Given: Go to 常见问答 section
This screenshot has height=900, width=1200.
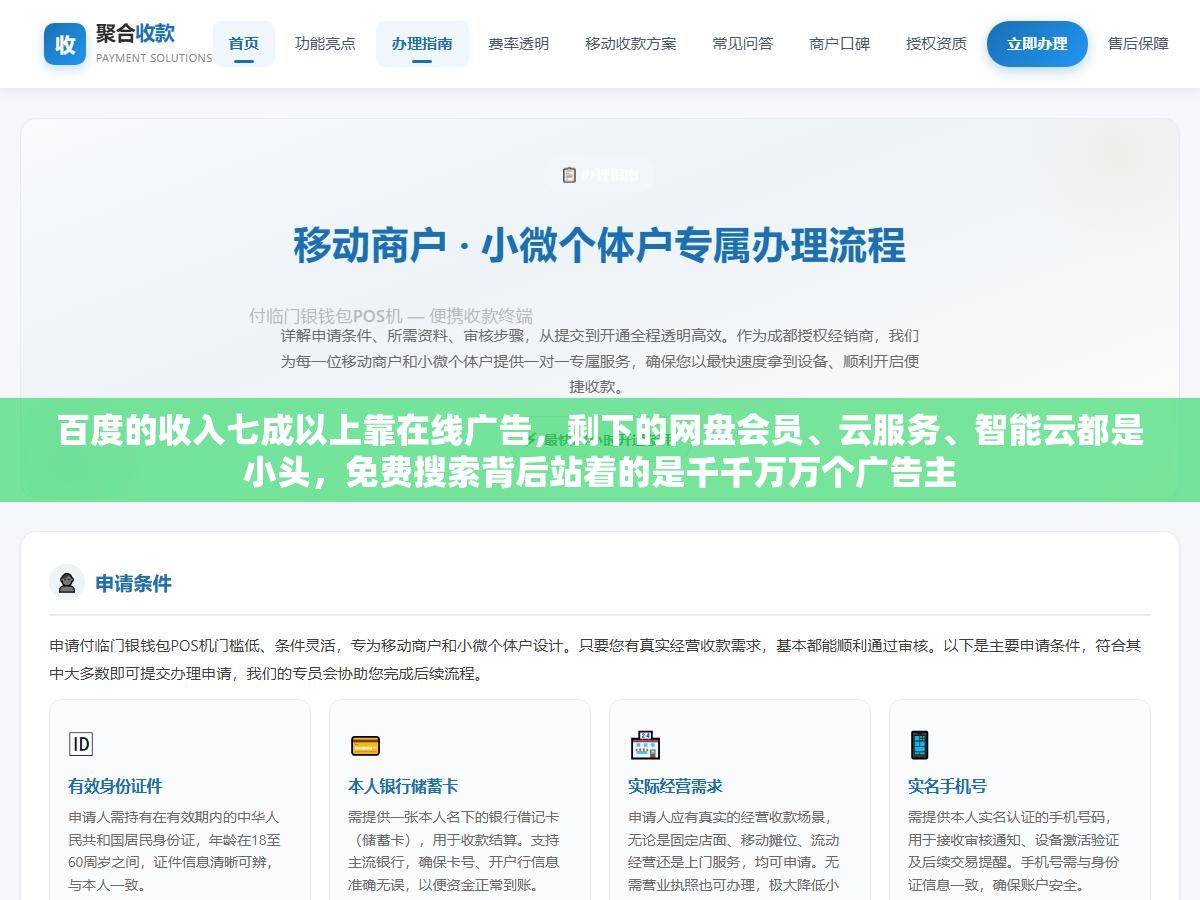Looking at the screenshot, I should 743,44.
